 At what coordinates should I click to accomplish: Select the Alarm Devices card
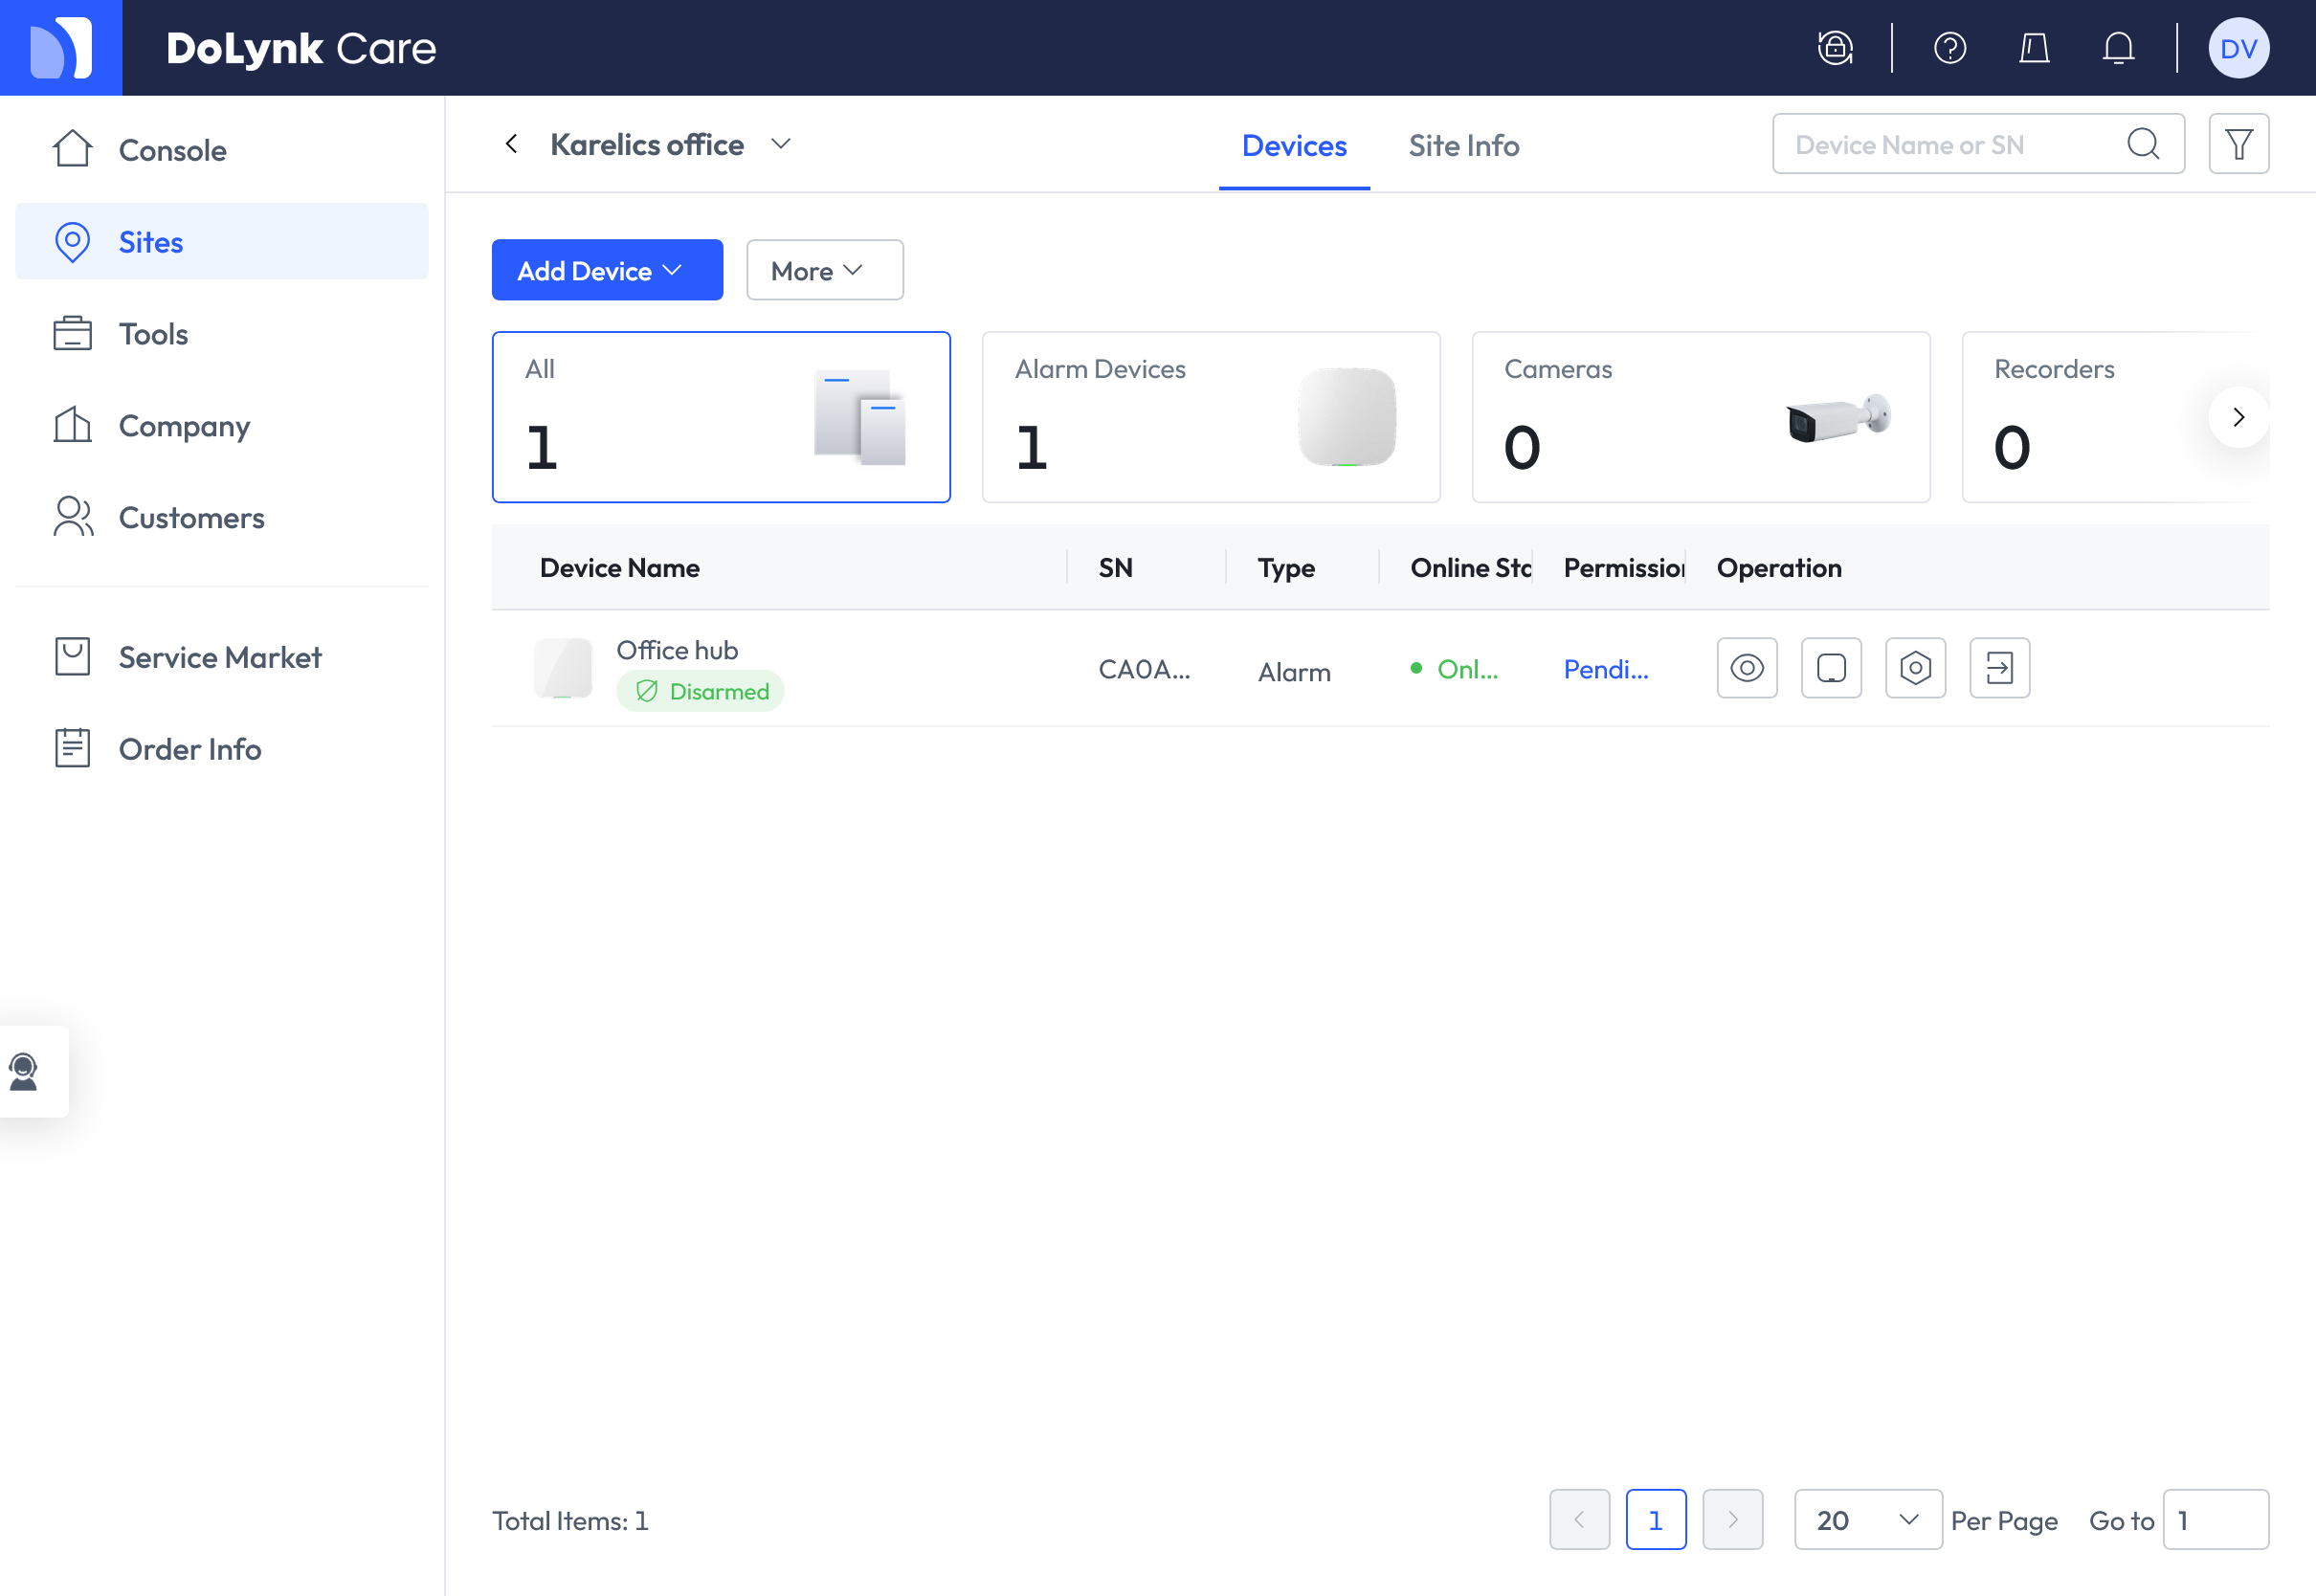coord(1211,417)
